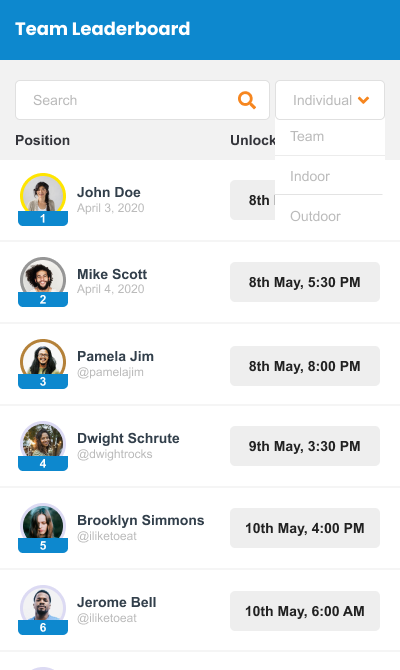
Task: Click Pamela Jim's avatar photo
Action: pos(43,360)
